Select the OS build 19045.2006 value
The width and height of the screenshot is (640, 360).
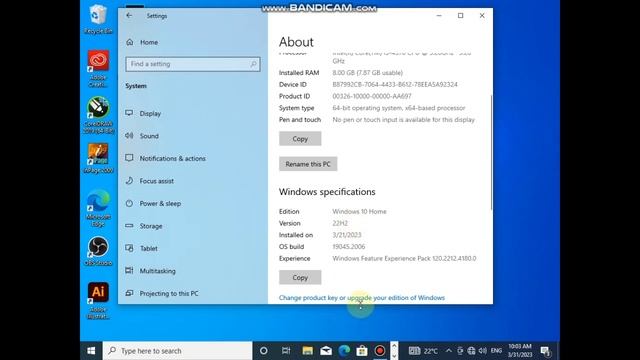click(349, 247)
